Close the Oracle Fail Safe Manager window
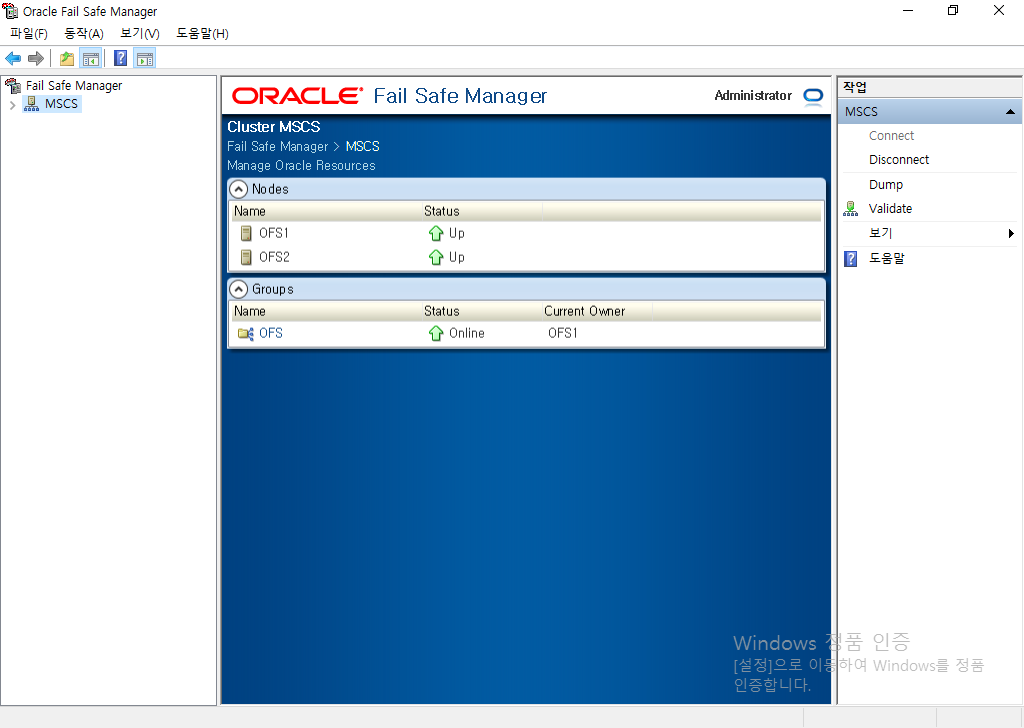 coord(999,10)
